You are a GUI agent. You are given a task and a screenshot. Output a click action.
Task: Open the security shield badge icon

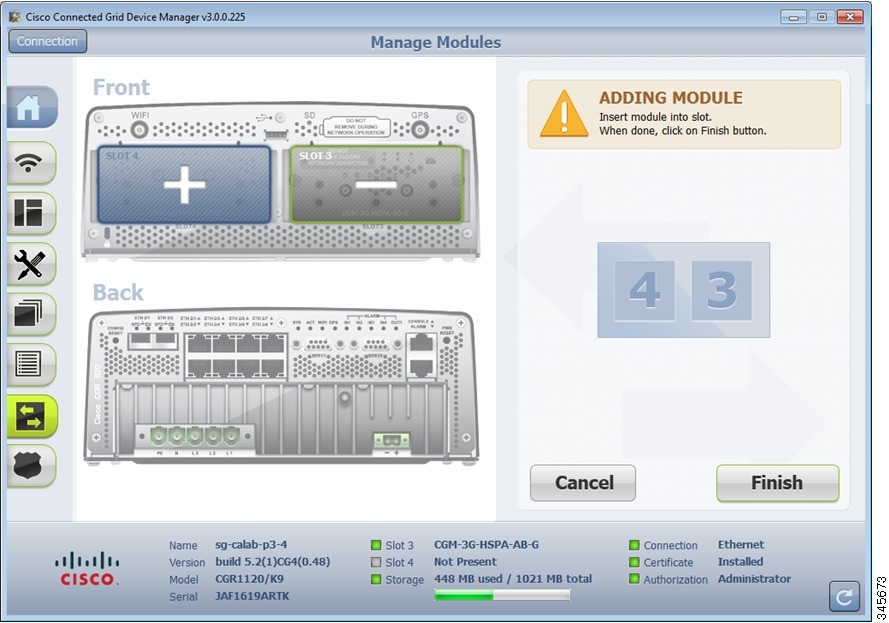[x=31, y=466]
